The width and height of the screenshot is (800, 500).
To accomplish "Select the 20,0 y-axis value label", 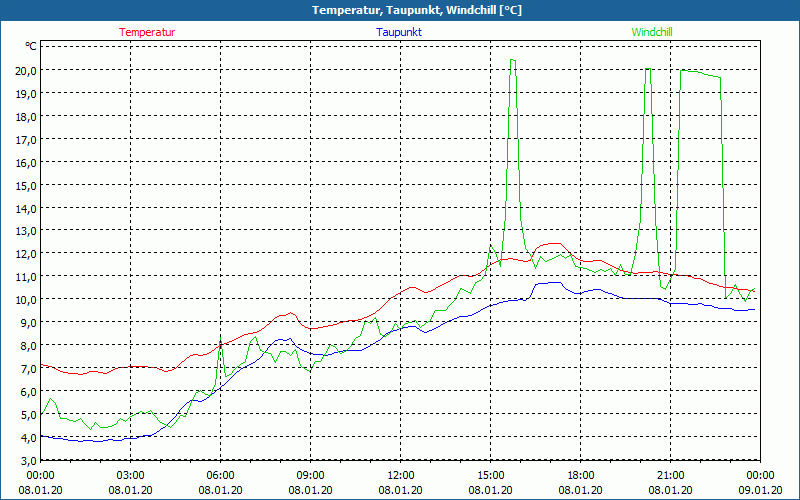I will [24, 70].
